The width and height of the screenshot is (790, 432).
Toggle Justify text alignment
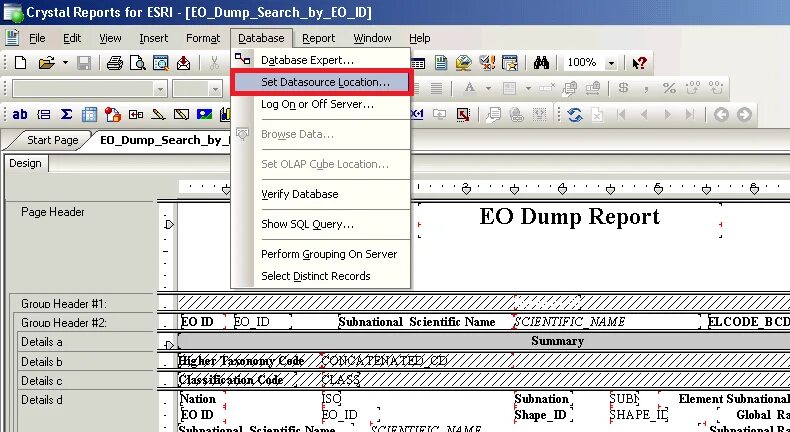pos(436,89)
